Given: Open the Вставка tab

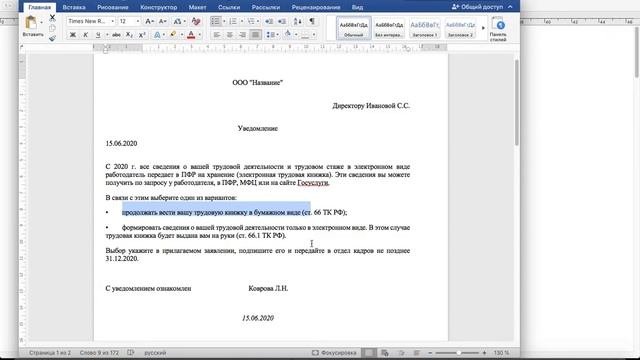Looking at the screenshot, I should [74, 7].
